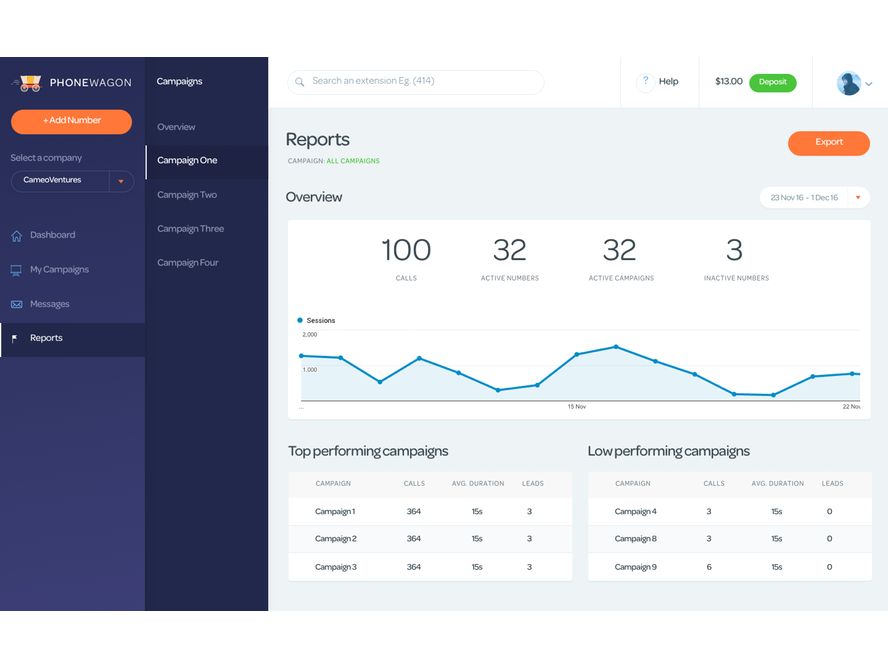Select the CameoVentures company combo box
888x666 pixels.
(x=72, y=181)
